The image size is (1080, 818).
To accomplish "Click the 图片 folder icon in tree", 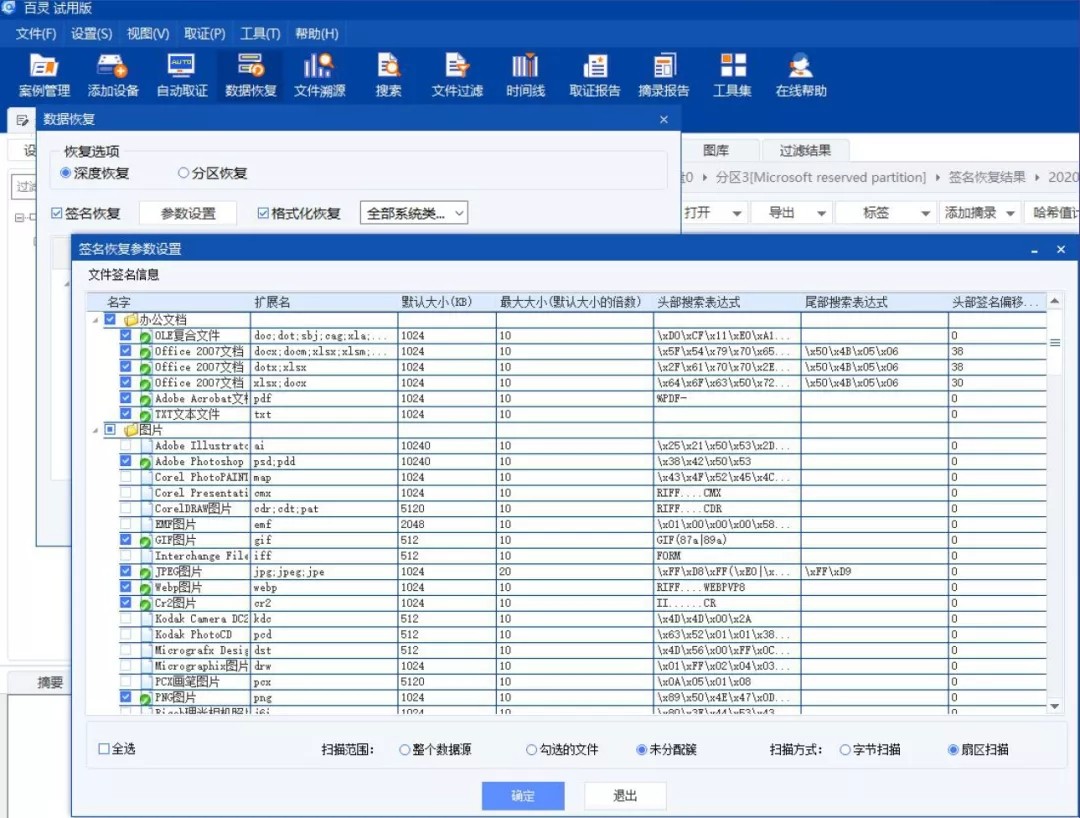I will pyautogui.click(x=131, y=430).
